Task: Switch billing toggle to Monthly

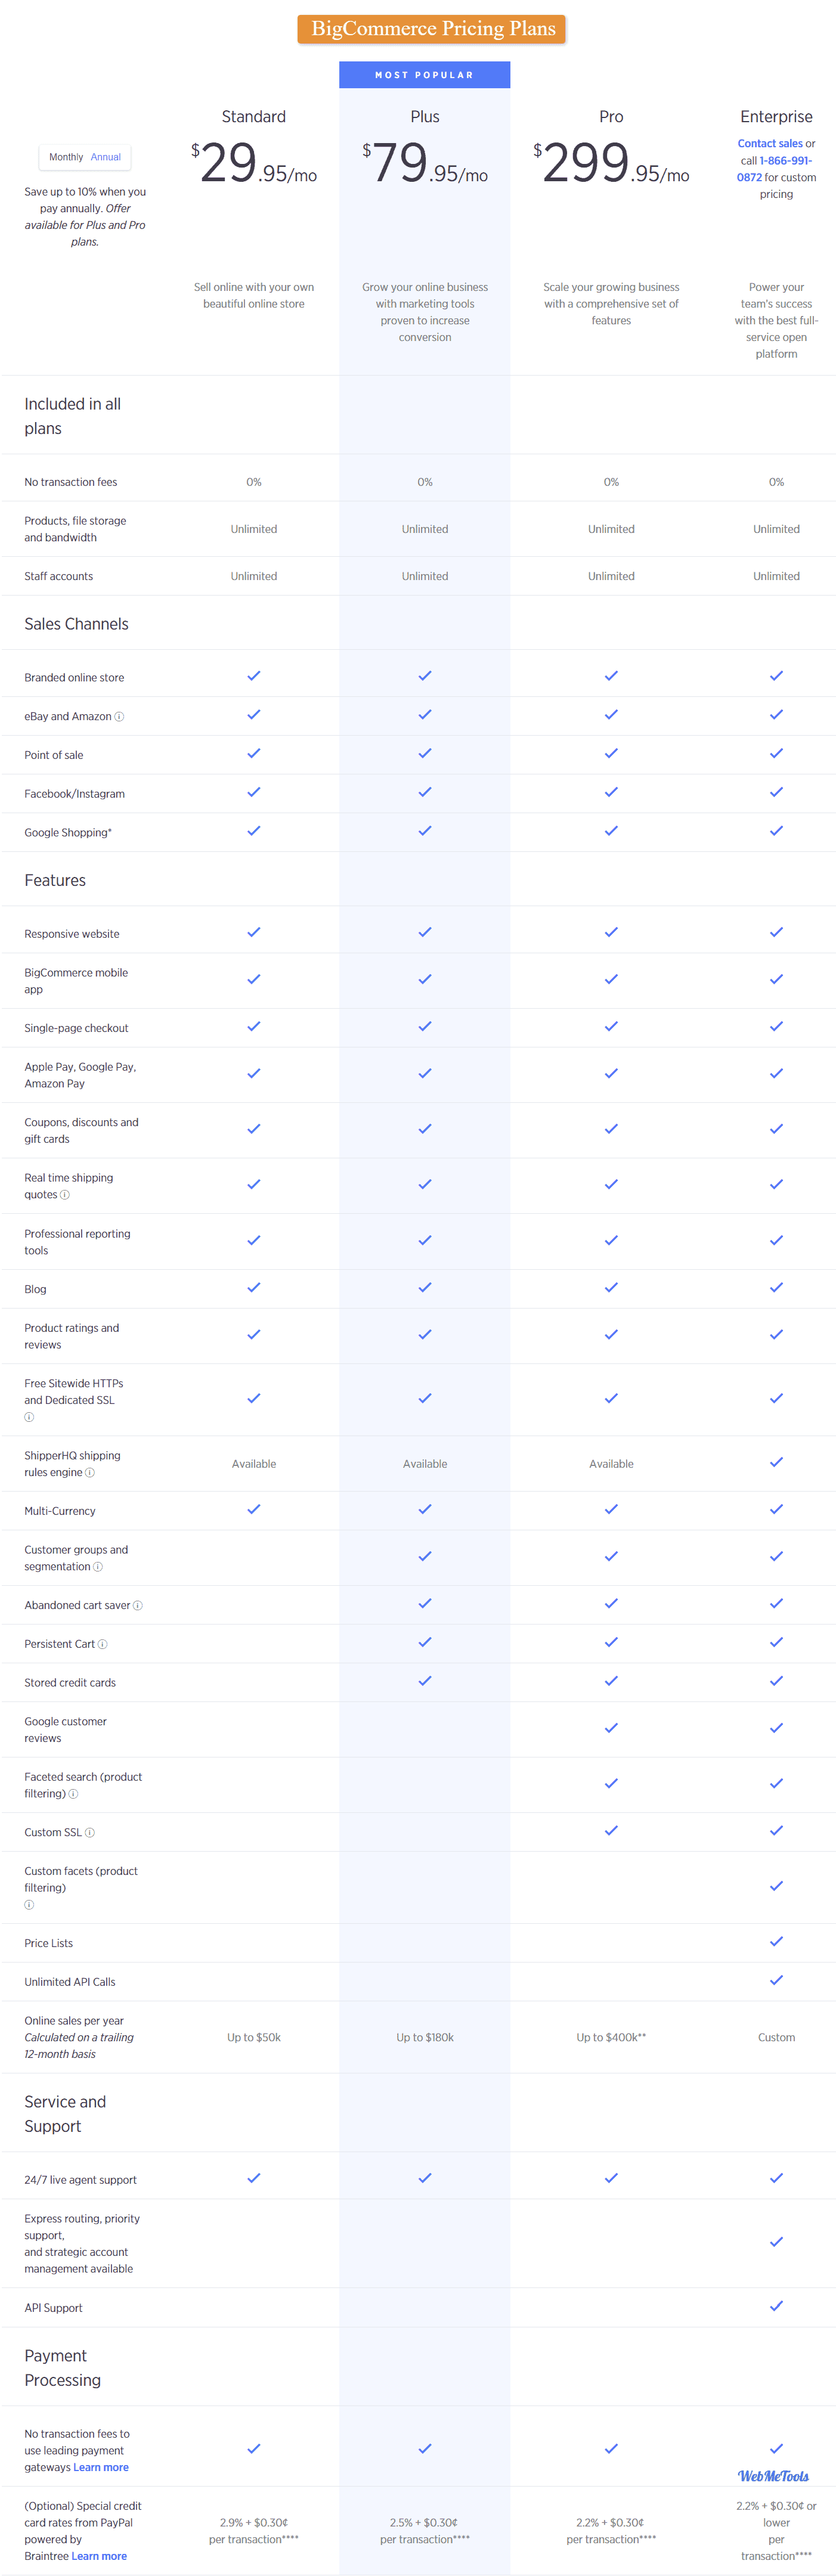Action: [x=66, y=157]
